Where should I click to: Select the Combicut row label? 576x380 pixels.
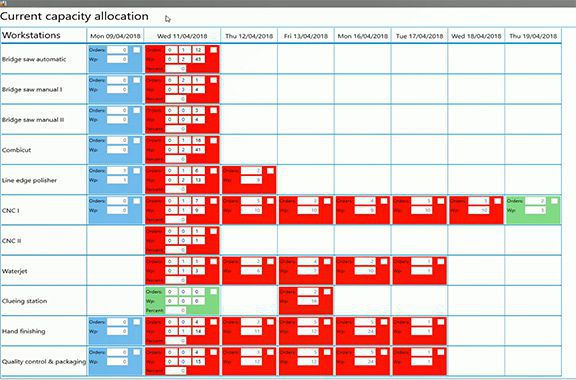[16, 150]
